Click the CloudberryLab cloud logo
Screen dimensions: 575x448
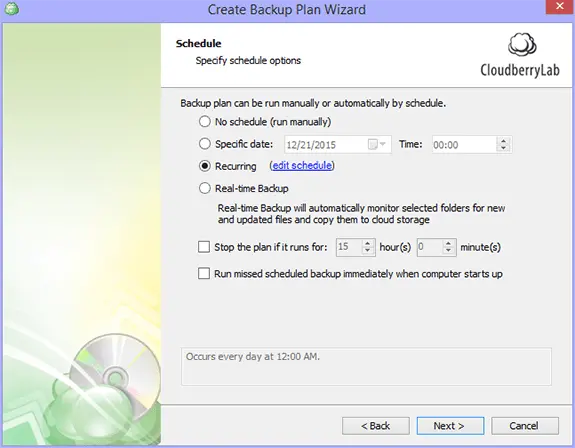tap(522, 45)
